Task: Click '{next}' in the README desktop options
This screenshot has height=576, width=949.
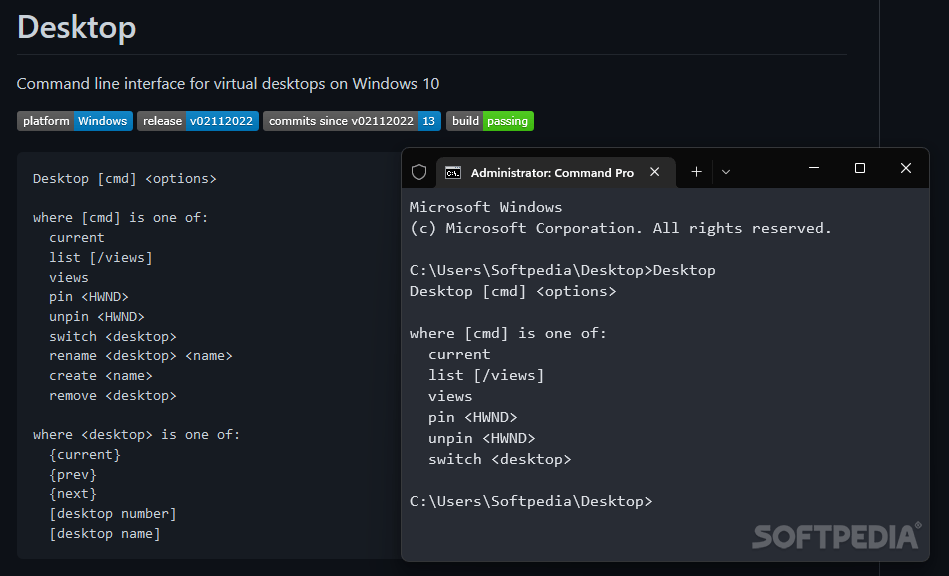Action: point(73,494)
